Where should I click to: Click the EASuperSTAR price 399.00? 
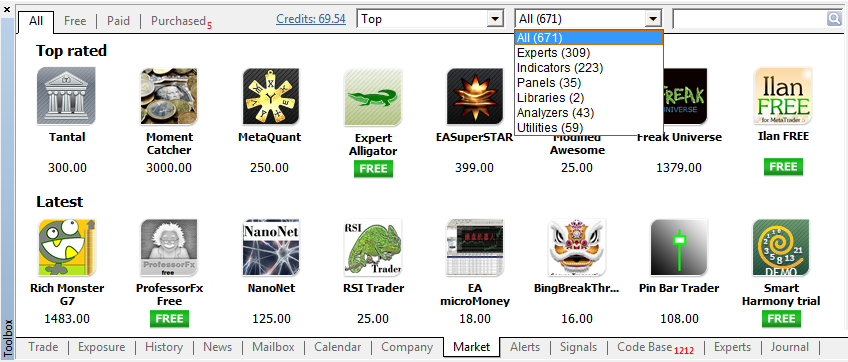[x=474, y=168]
